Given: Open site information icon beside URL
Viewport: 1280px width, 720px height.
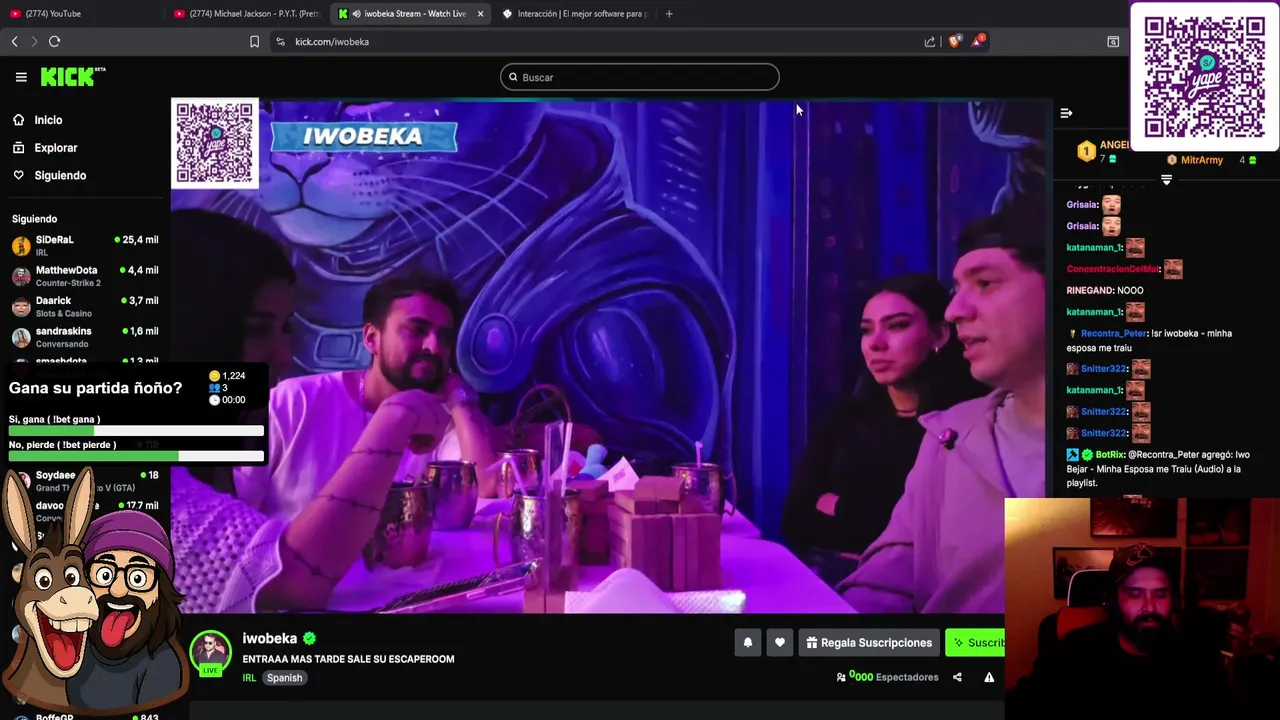Looking at the screenshot, I should tap(280, 41).
